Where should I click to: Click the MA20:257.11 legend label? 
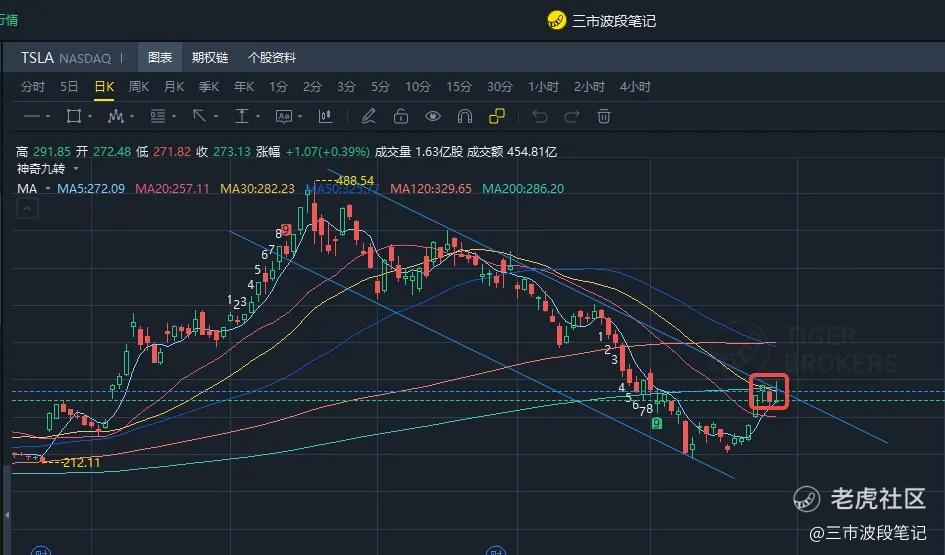172,189
